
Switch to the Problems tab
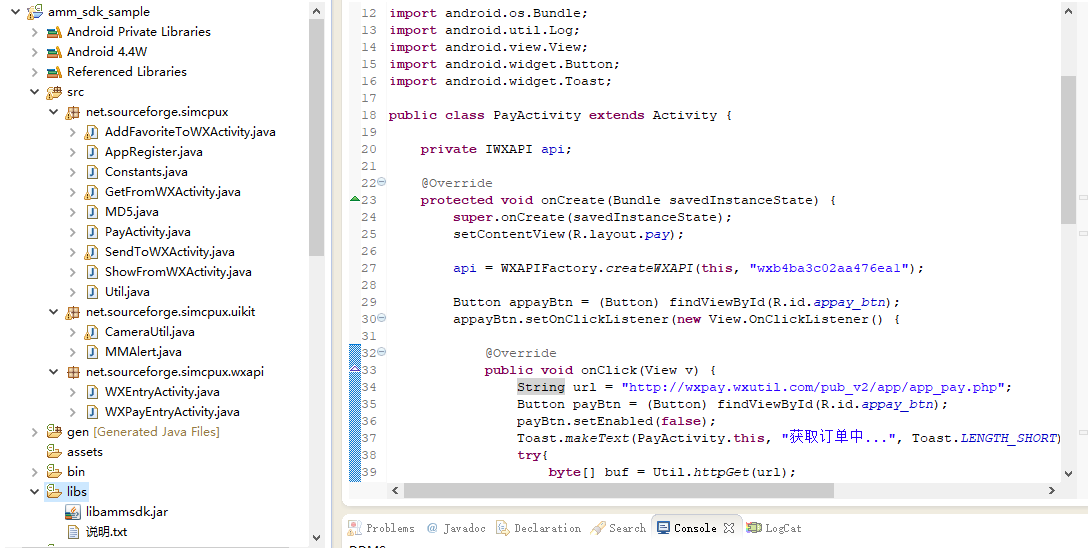382,528
